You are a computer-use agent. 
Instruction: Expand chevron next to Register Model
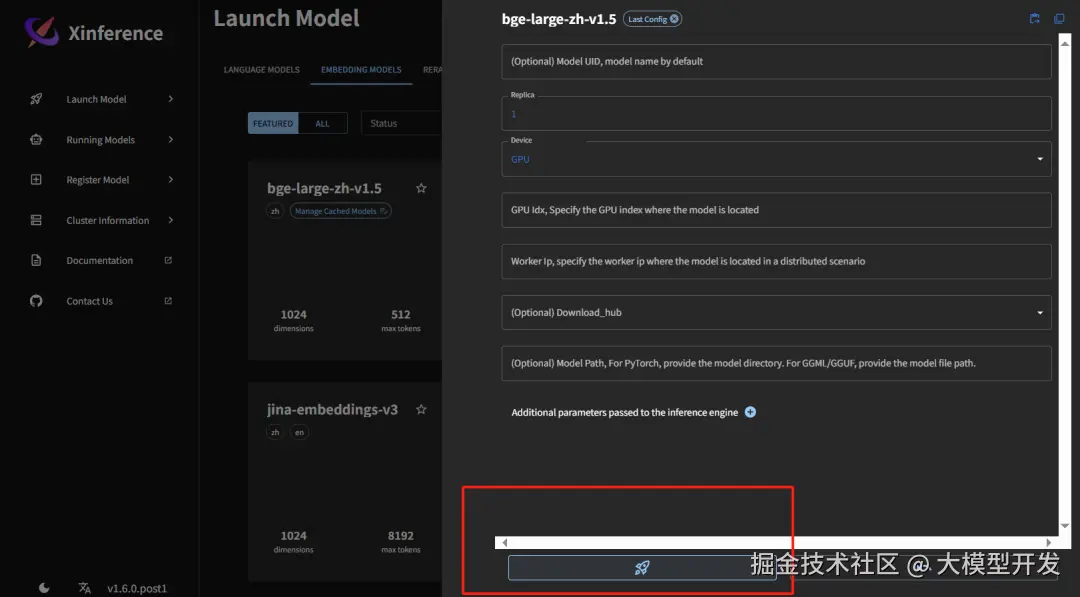[x=171, y=180]
